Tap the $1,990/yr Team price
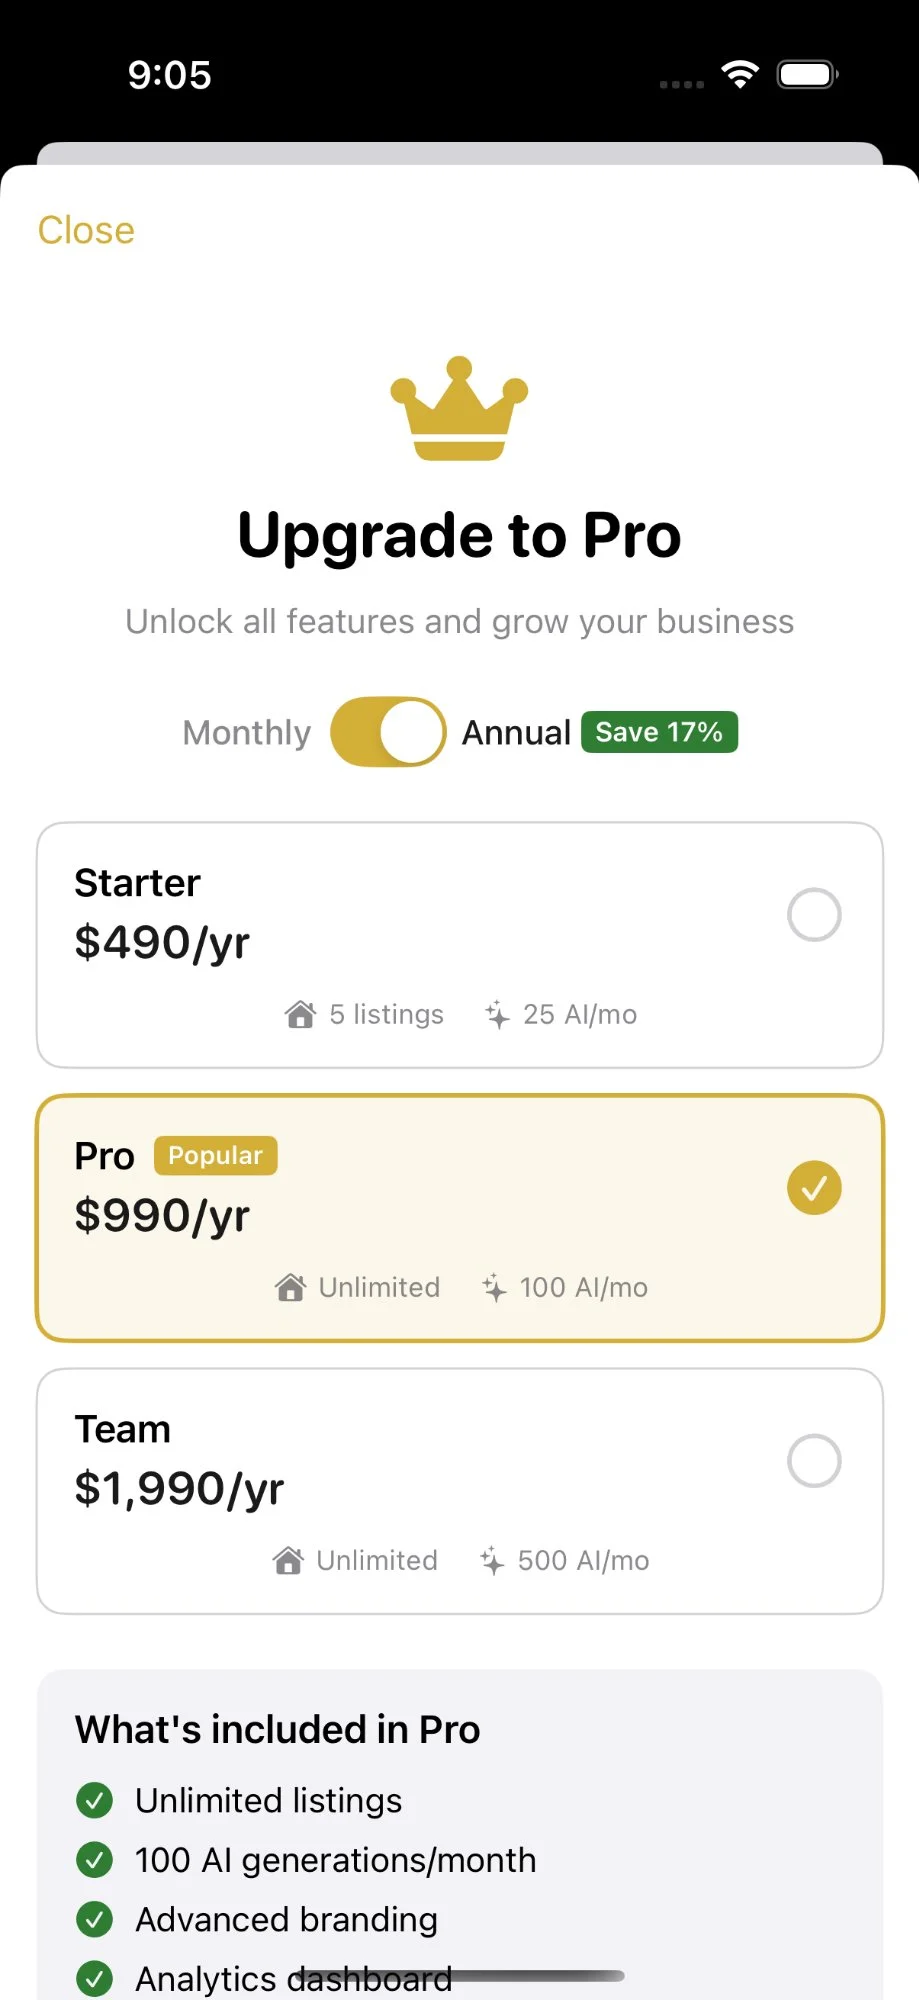 179,1488
